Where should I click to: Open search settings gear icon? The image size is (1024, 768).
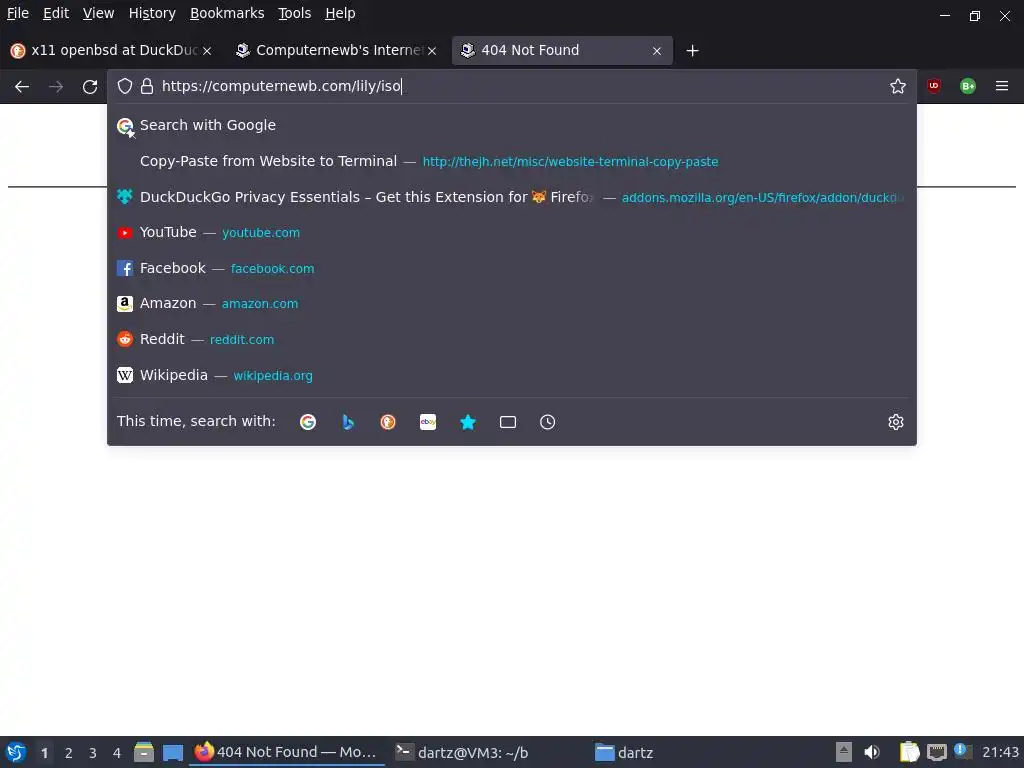click(x=895, y=422)
